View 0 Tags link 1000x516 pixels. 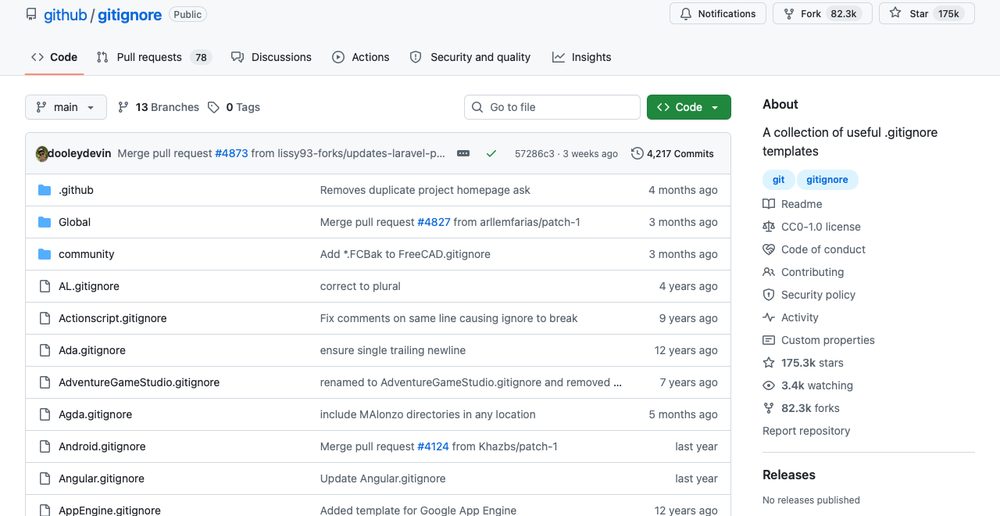pyautogui.click(x=234, y=107)
